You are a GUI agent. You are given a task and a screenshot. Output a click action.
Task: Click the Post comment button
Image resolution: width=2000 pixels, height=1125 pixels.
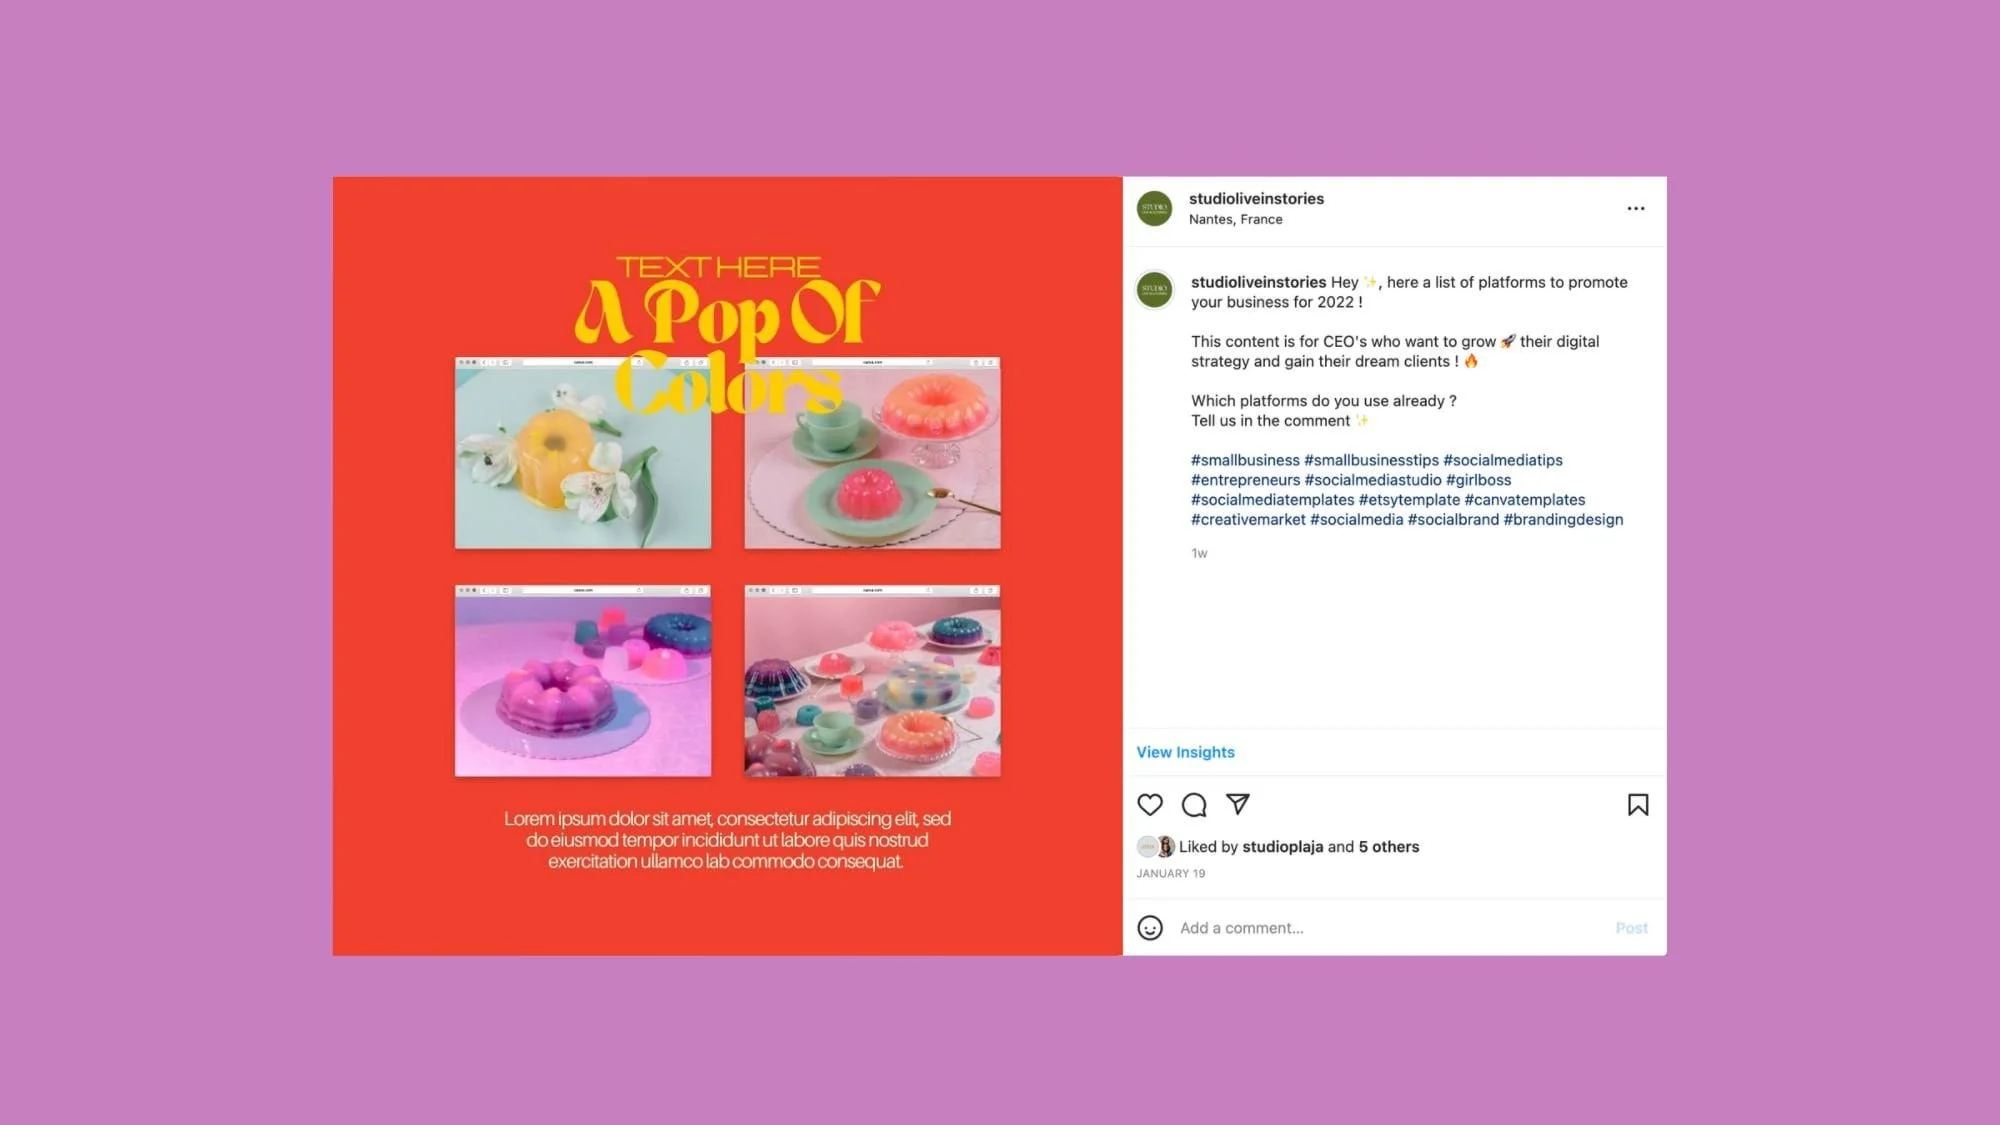click(1631, 928)
